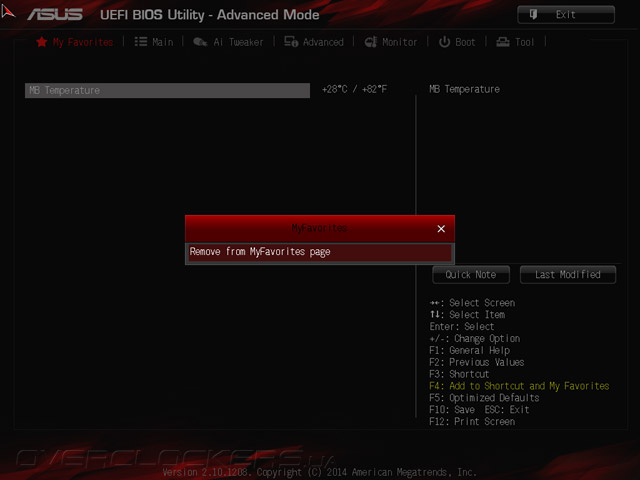Go to the Advanced tab
Image resolution: width=640 pixels, height=480 pixels.
[x=314, y=42]
